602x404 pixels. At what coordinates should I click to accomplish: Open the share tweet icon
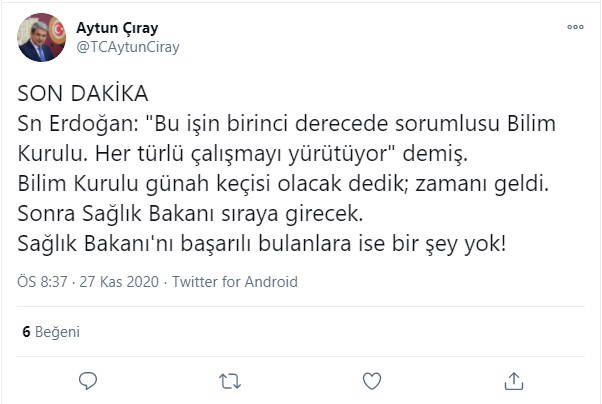click(x=513, y=381)
